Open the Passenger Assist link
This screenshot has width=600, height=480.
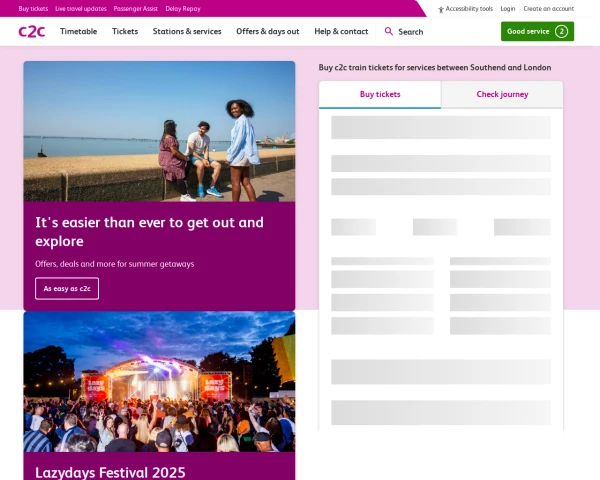135,8
